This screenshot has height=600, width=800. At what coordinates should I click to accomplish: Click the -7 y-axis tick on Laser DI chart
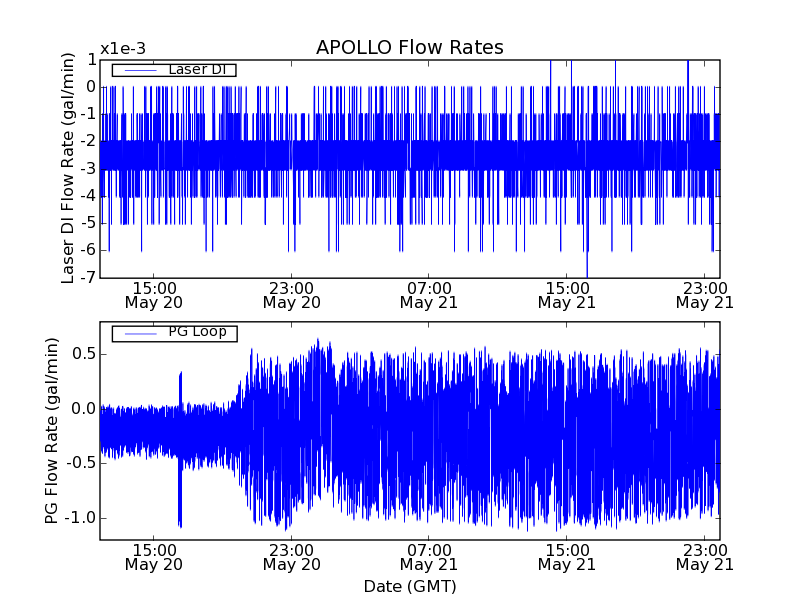[88, 277]
